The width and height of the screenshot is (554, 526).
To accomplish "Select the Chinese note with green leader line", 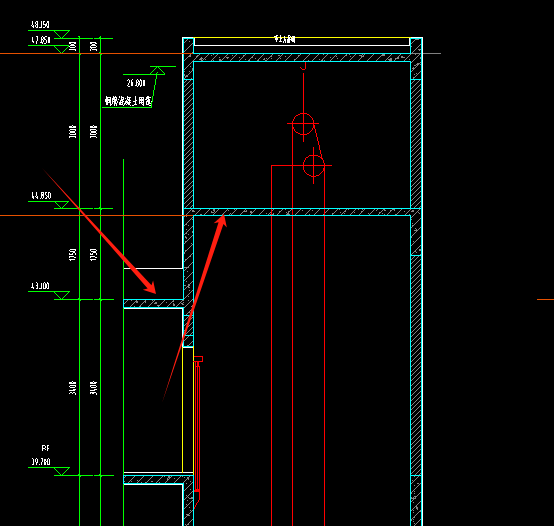I will click(128, 101).
